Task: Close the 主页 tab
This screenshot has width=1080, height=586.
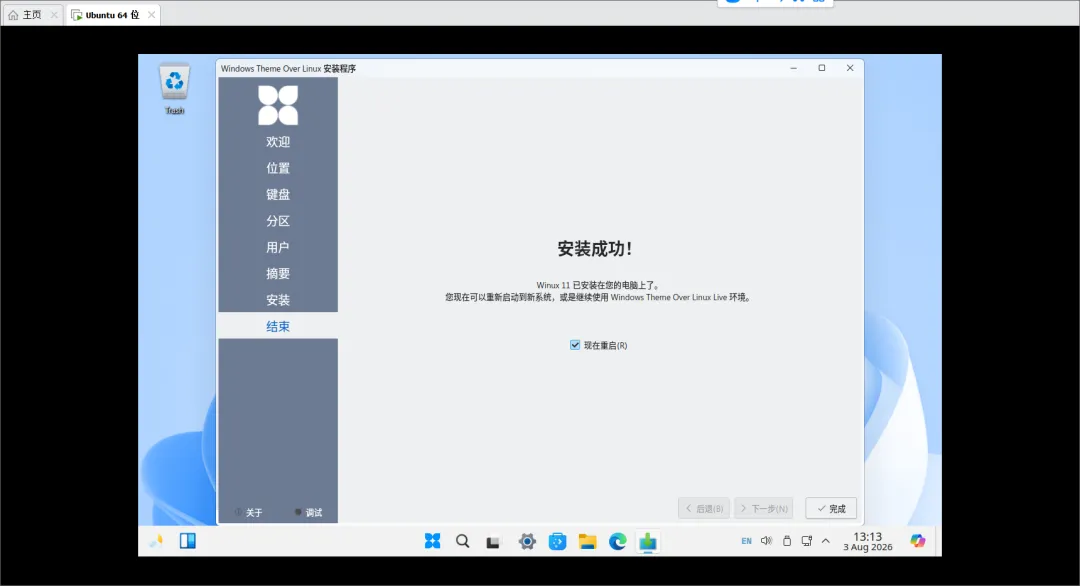Action: (x=54, y=14)
